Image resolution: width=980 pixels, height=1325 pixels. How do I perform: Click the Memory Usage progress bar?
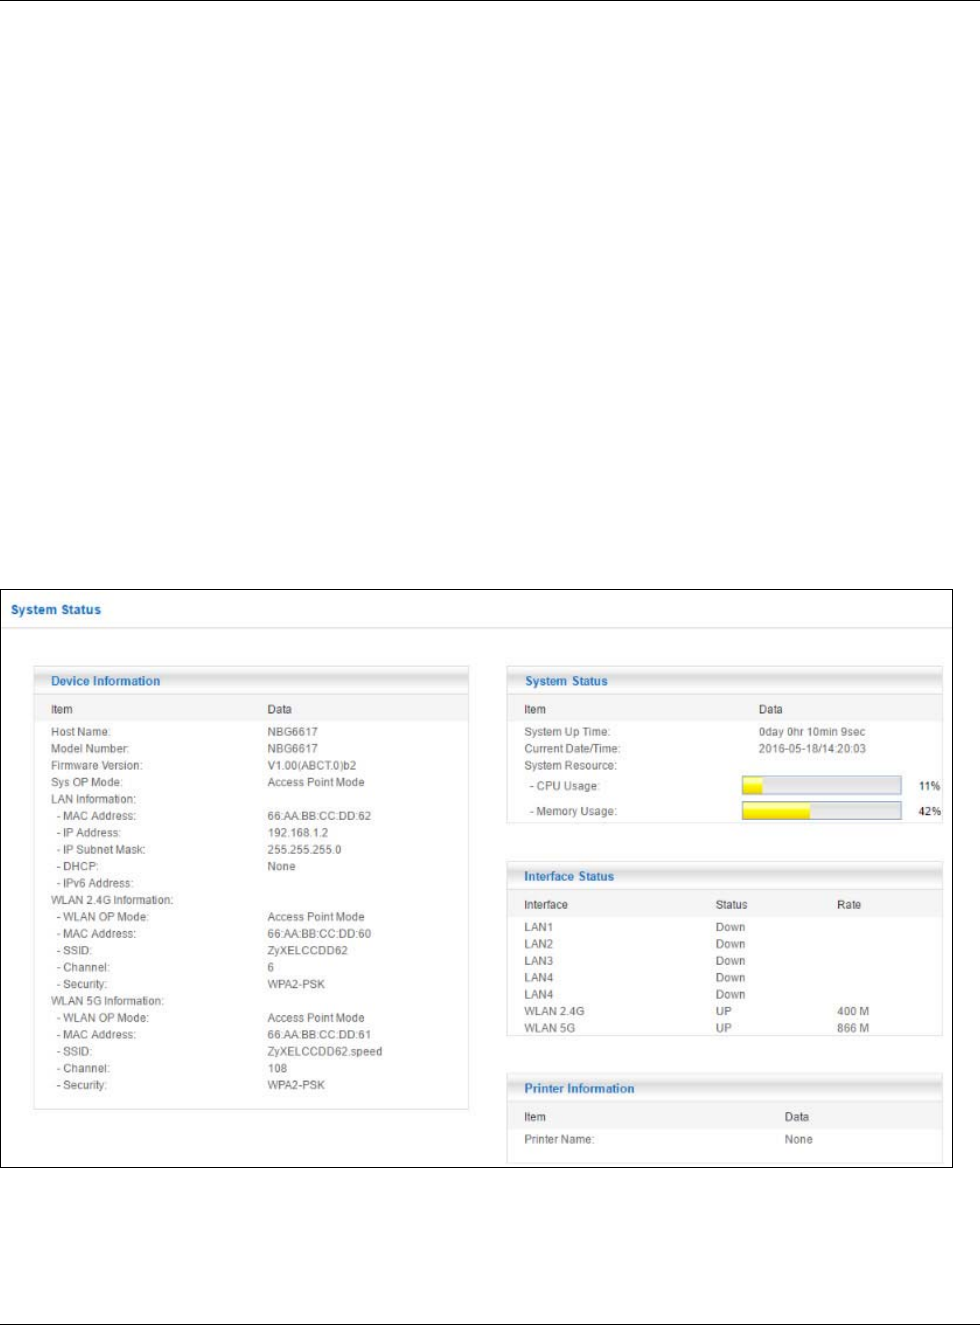pyautogui.click(x=821, y=811)
